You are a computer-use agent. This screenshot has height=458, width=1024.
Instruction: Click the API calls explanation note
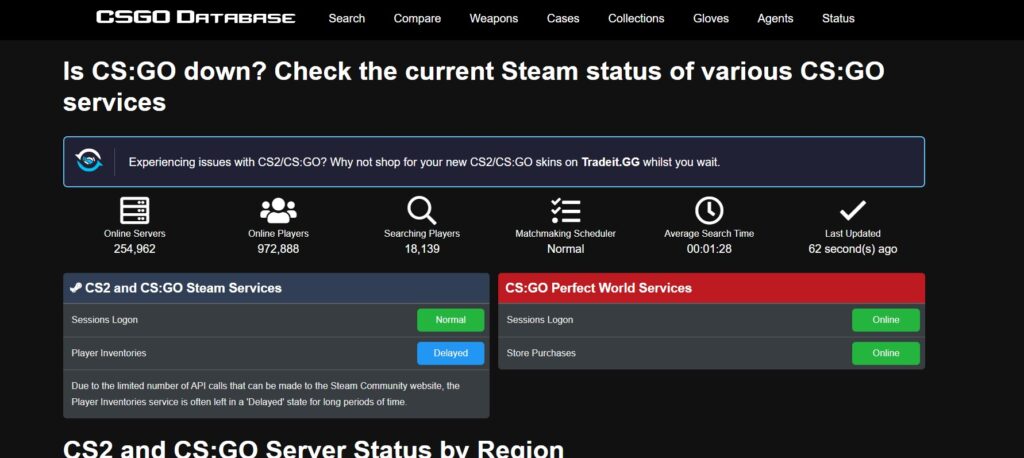click(266, 394)
